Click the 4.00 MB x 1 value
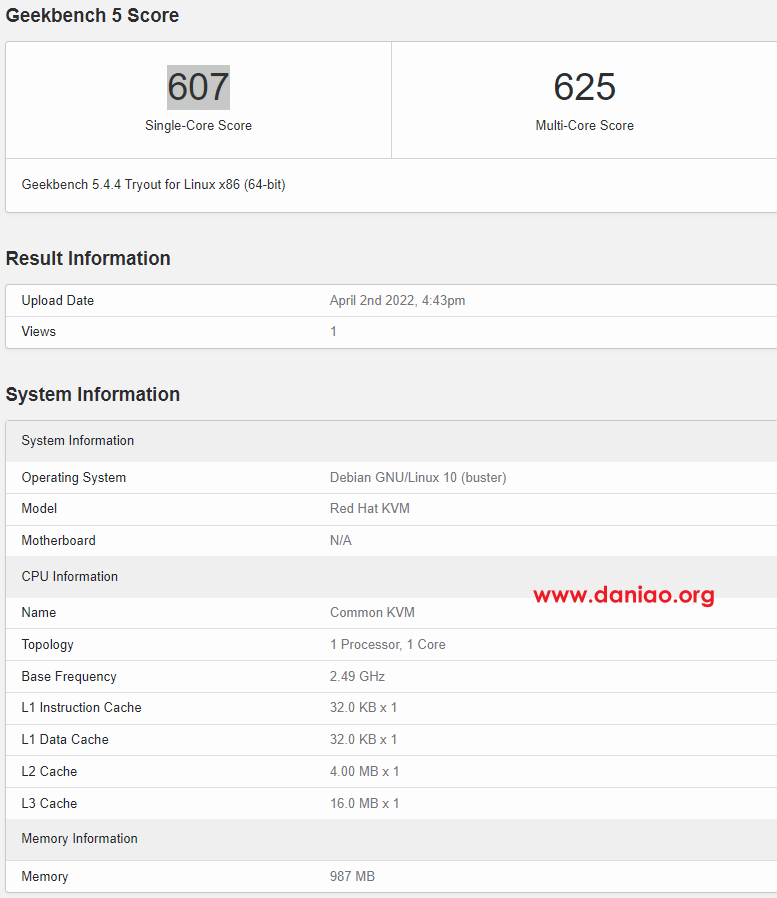This screenshot has height=898, width=777. tap(365, 772)
